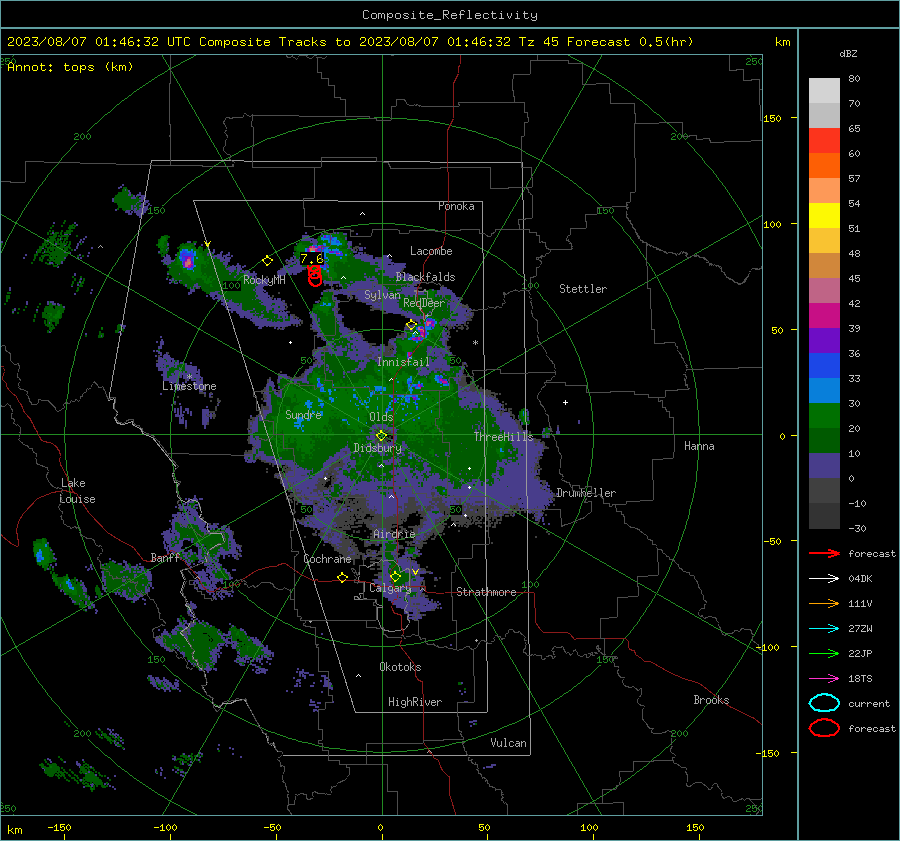
Task: Click the HighRiver city label
Action: click(x=415, y=702)
